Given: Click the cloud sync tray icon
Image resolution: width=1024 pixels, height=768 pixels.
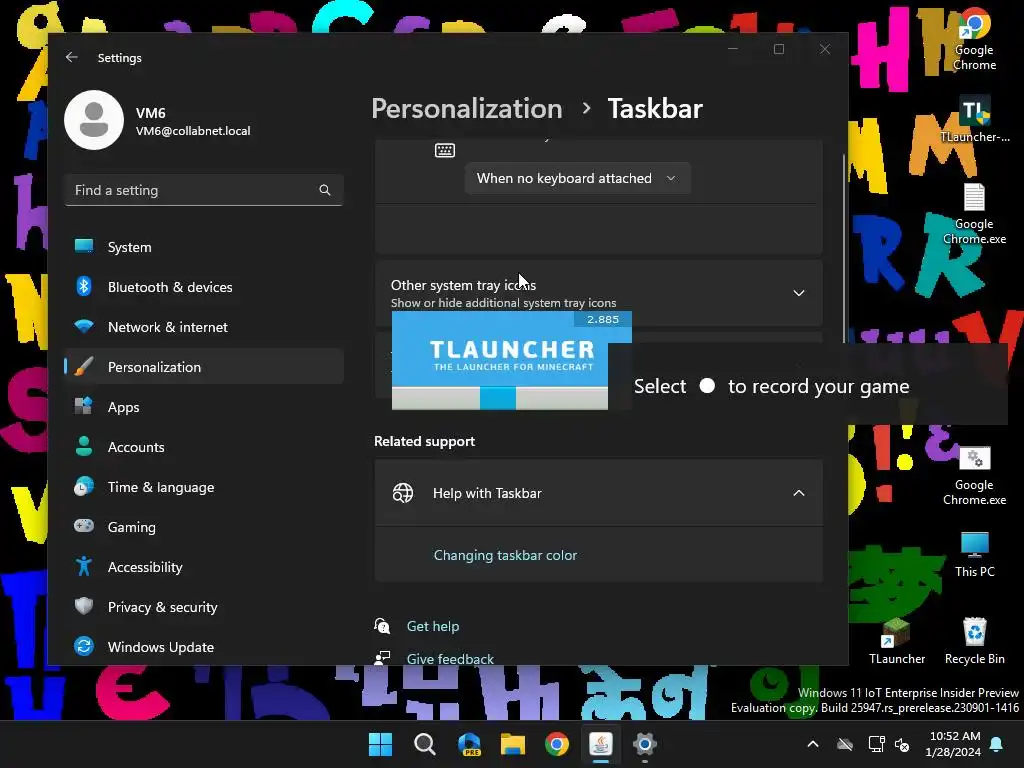Looking at the screenshot, I should (845, 744).
